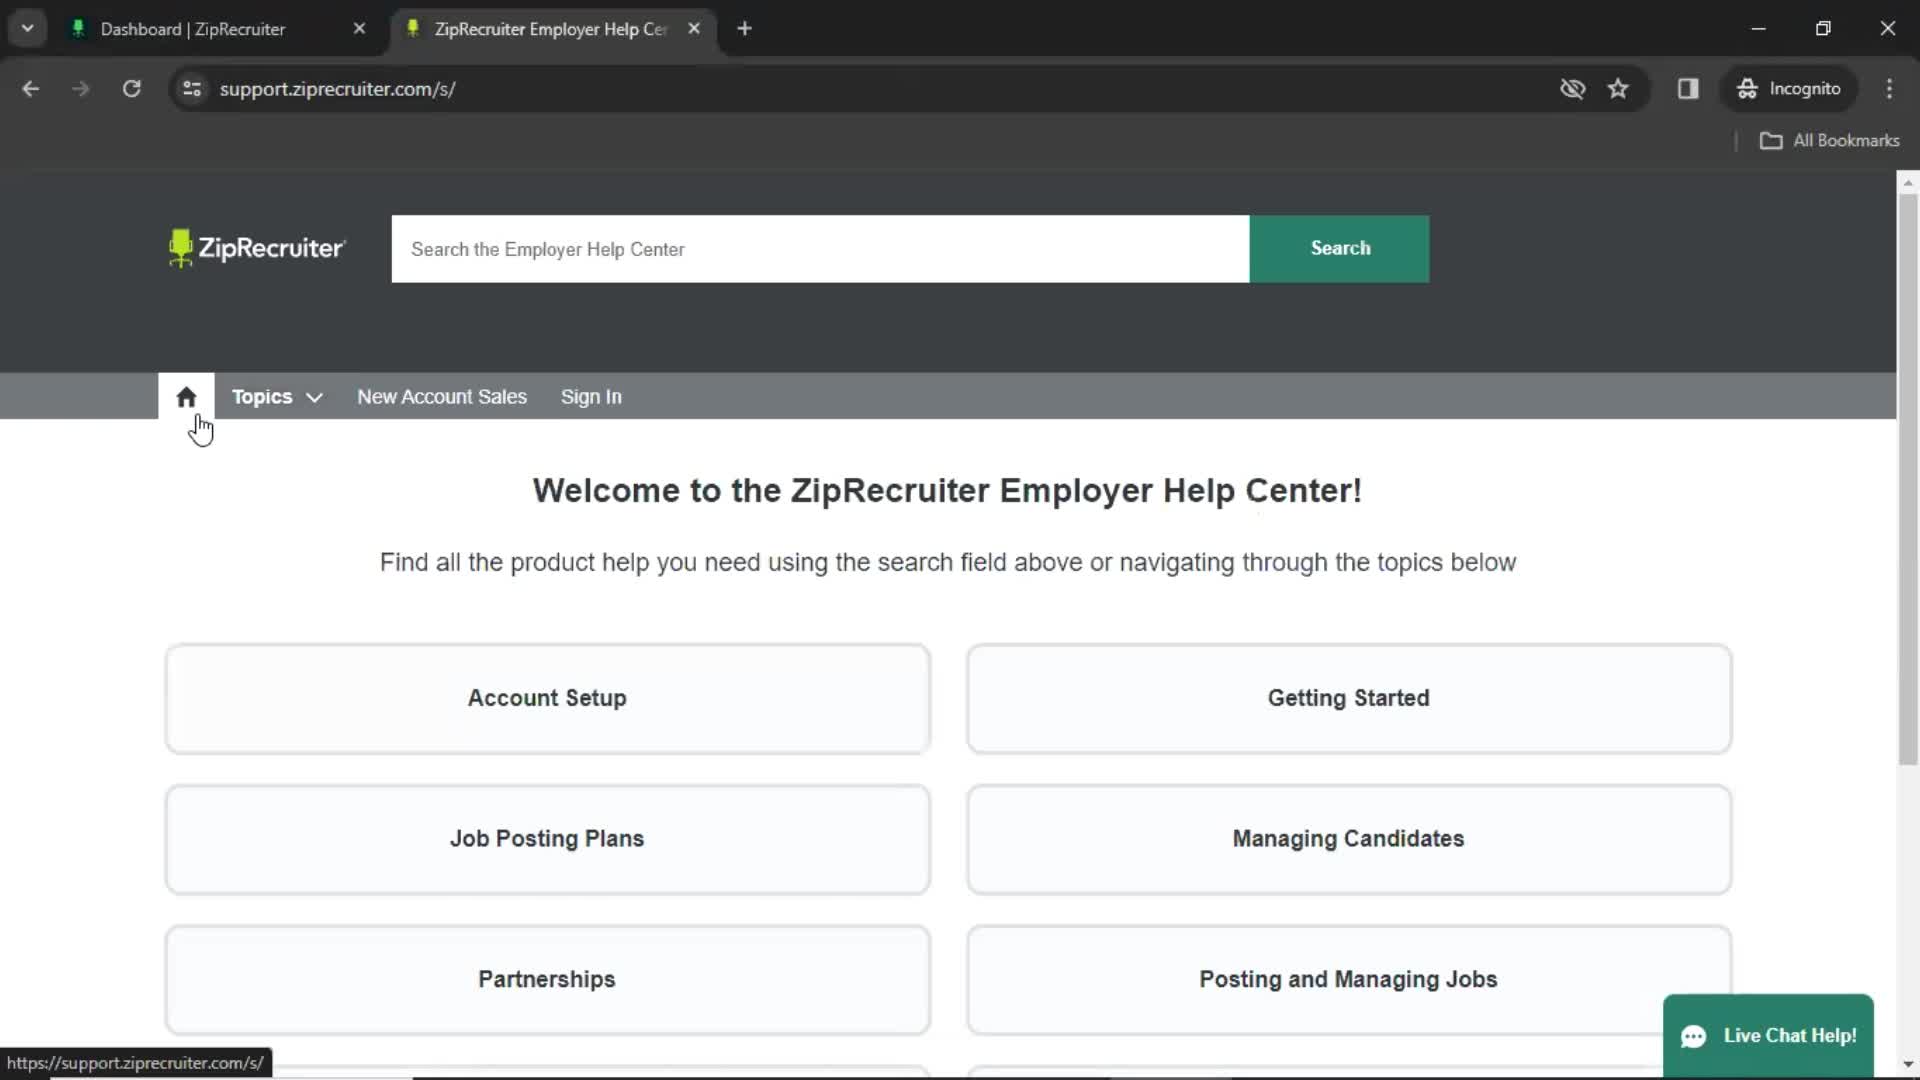Screen dimensions: 1920x1080
Task: Click the browser extensions icon in toolbar
Action: tap(1688, 88)
